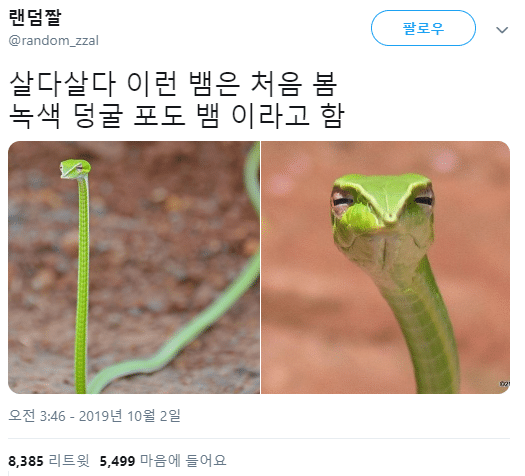
Task: Click the 오전 3:46 tweet timestamp
Action: pos(37,416)
